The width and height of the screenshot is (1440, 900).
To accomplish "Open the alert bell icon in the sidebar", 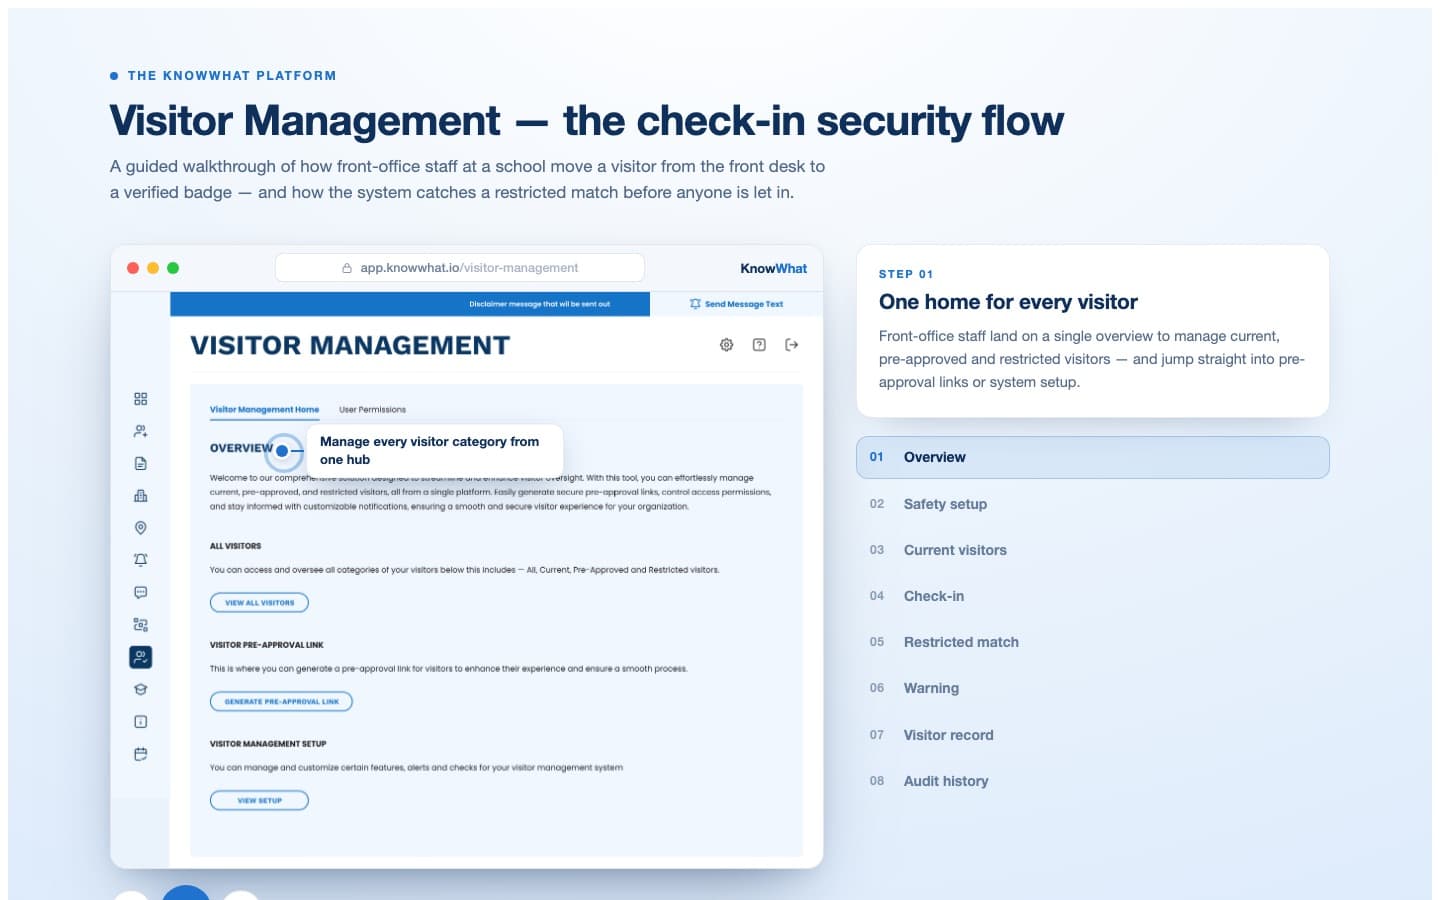I will (140, 560).
